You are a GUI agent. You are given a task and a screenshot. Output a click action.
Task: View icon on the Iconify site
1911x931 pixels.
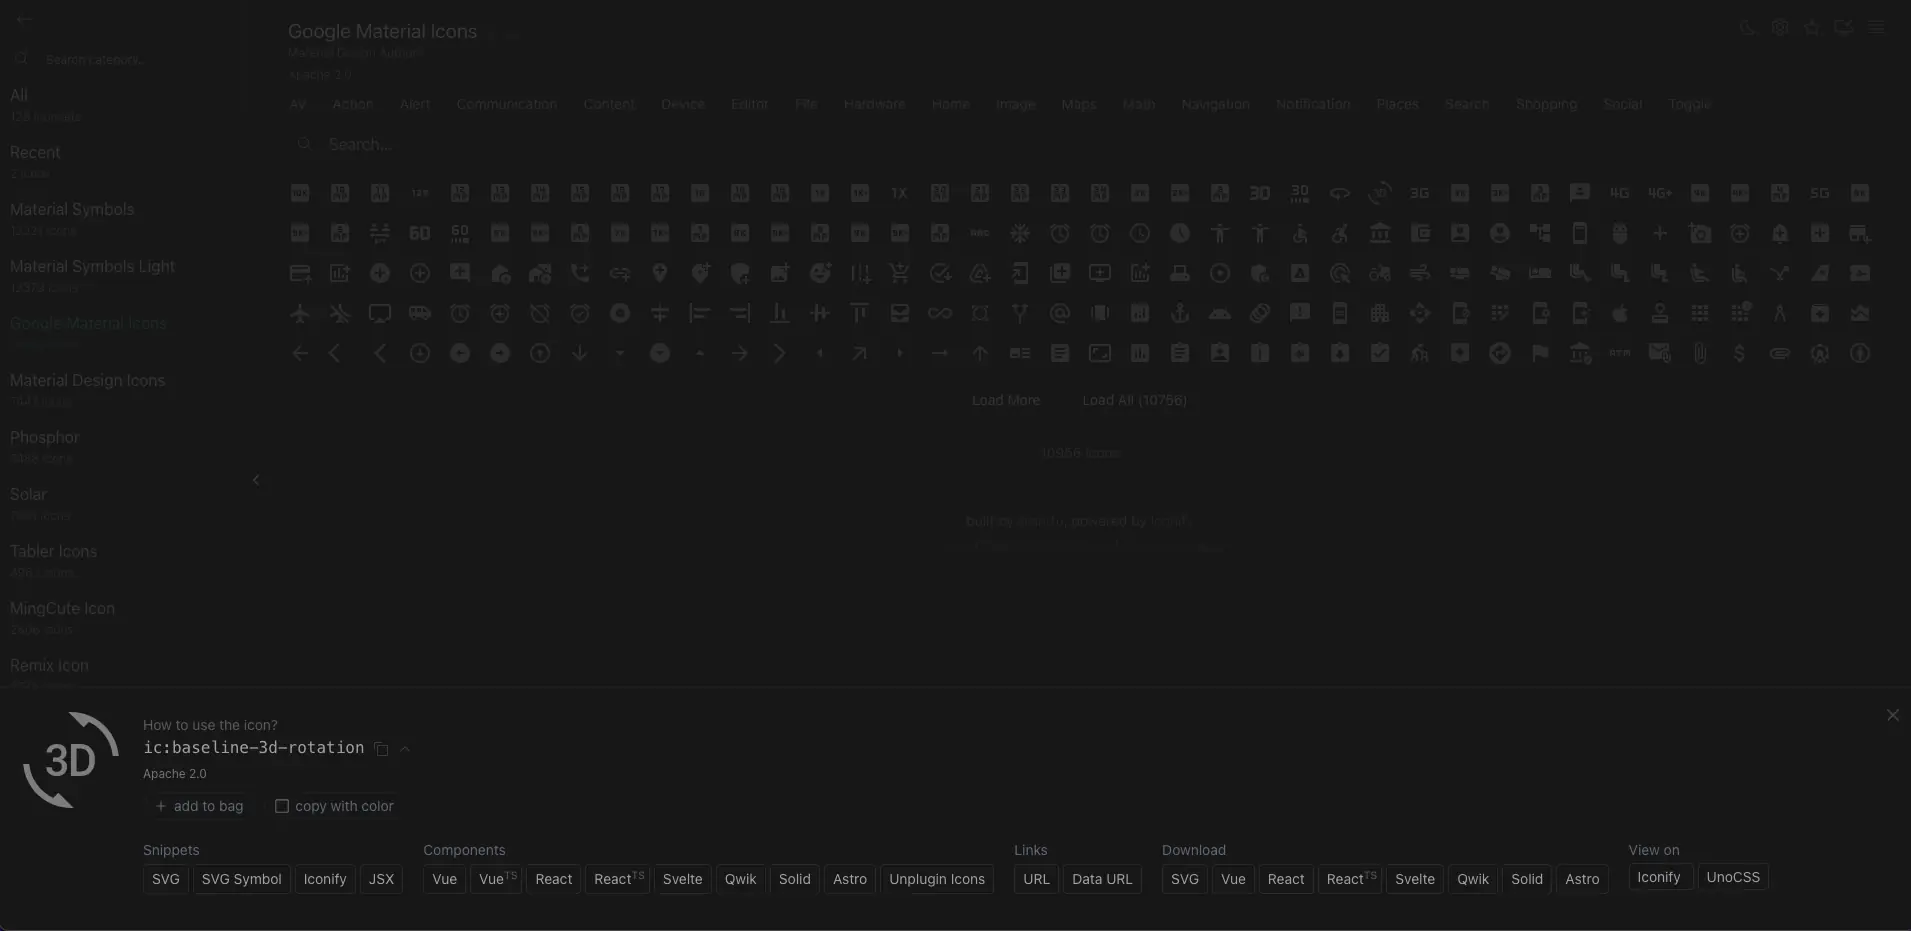pos(1658,877)
